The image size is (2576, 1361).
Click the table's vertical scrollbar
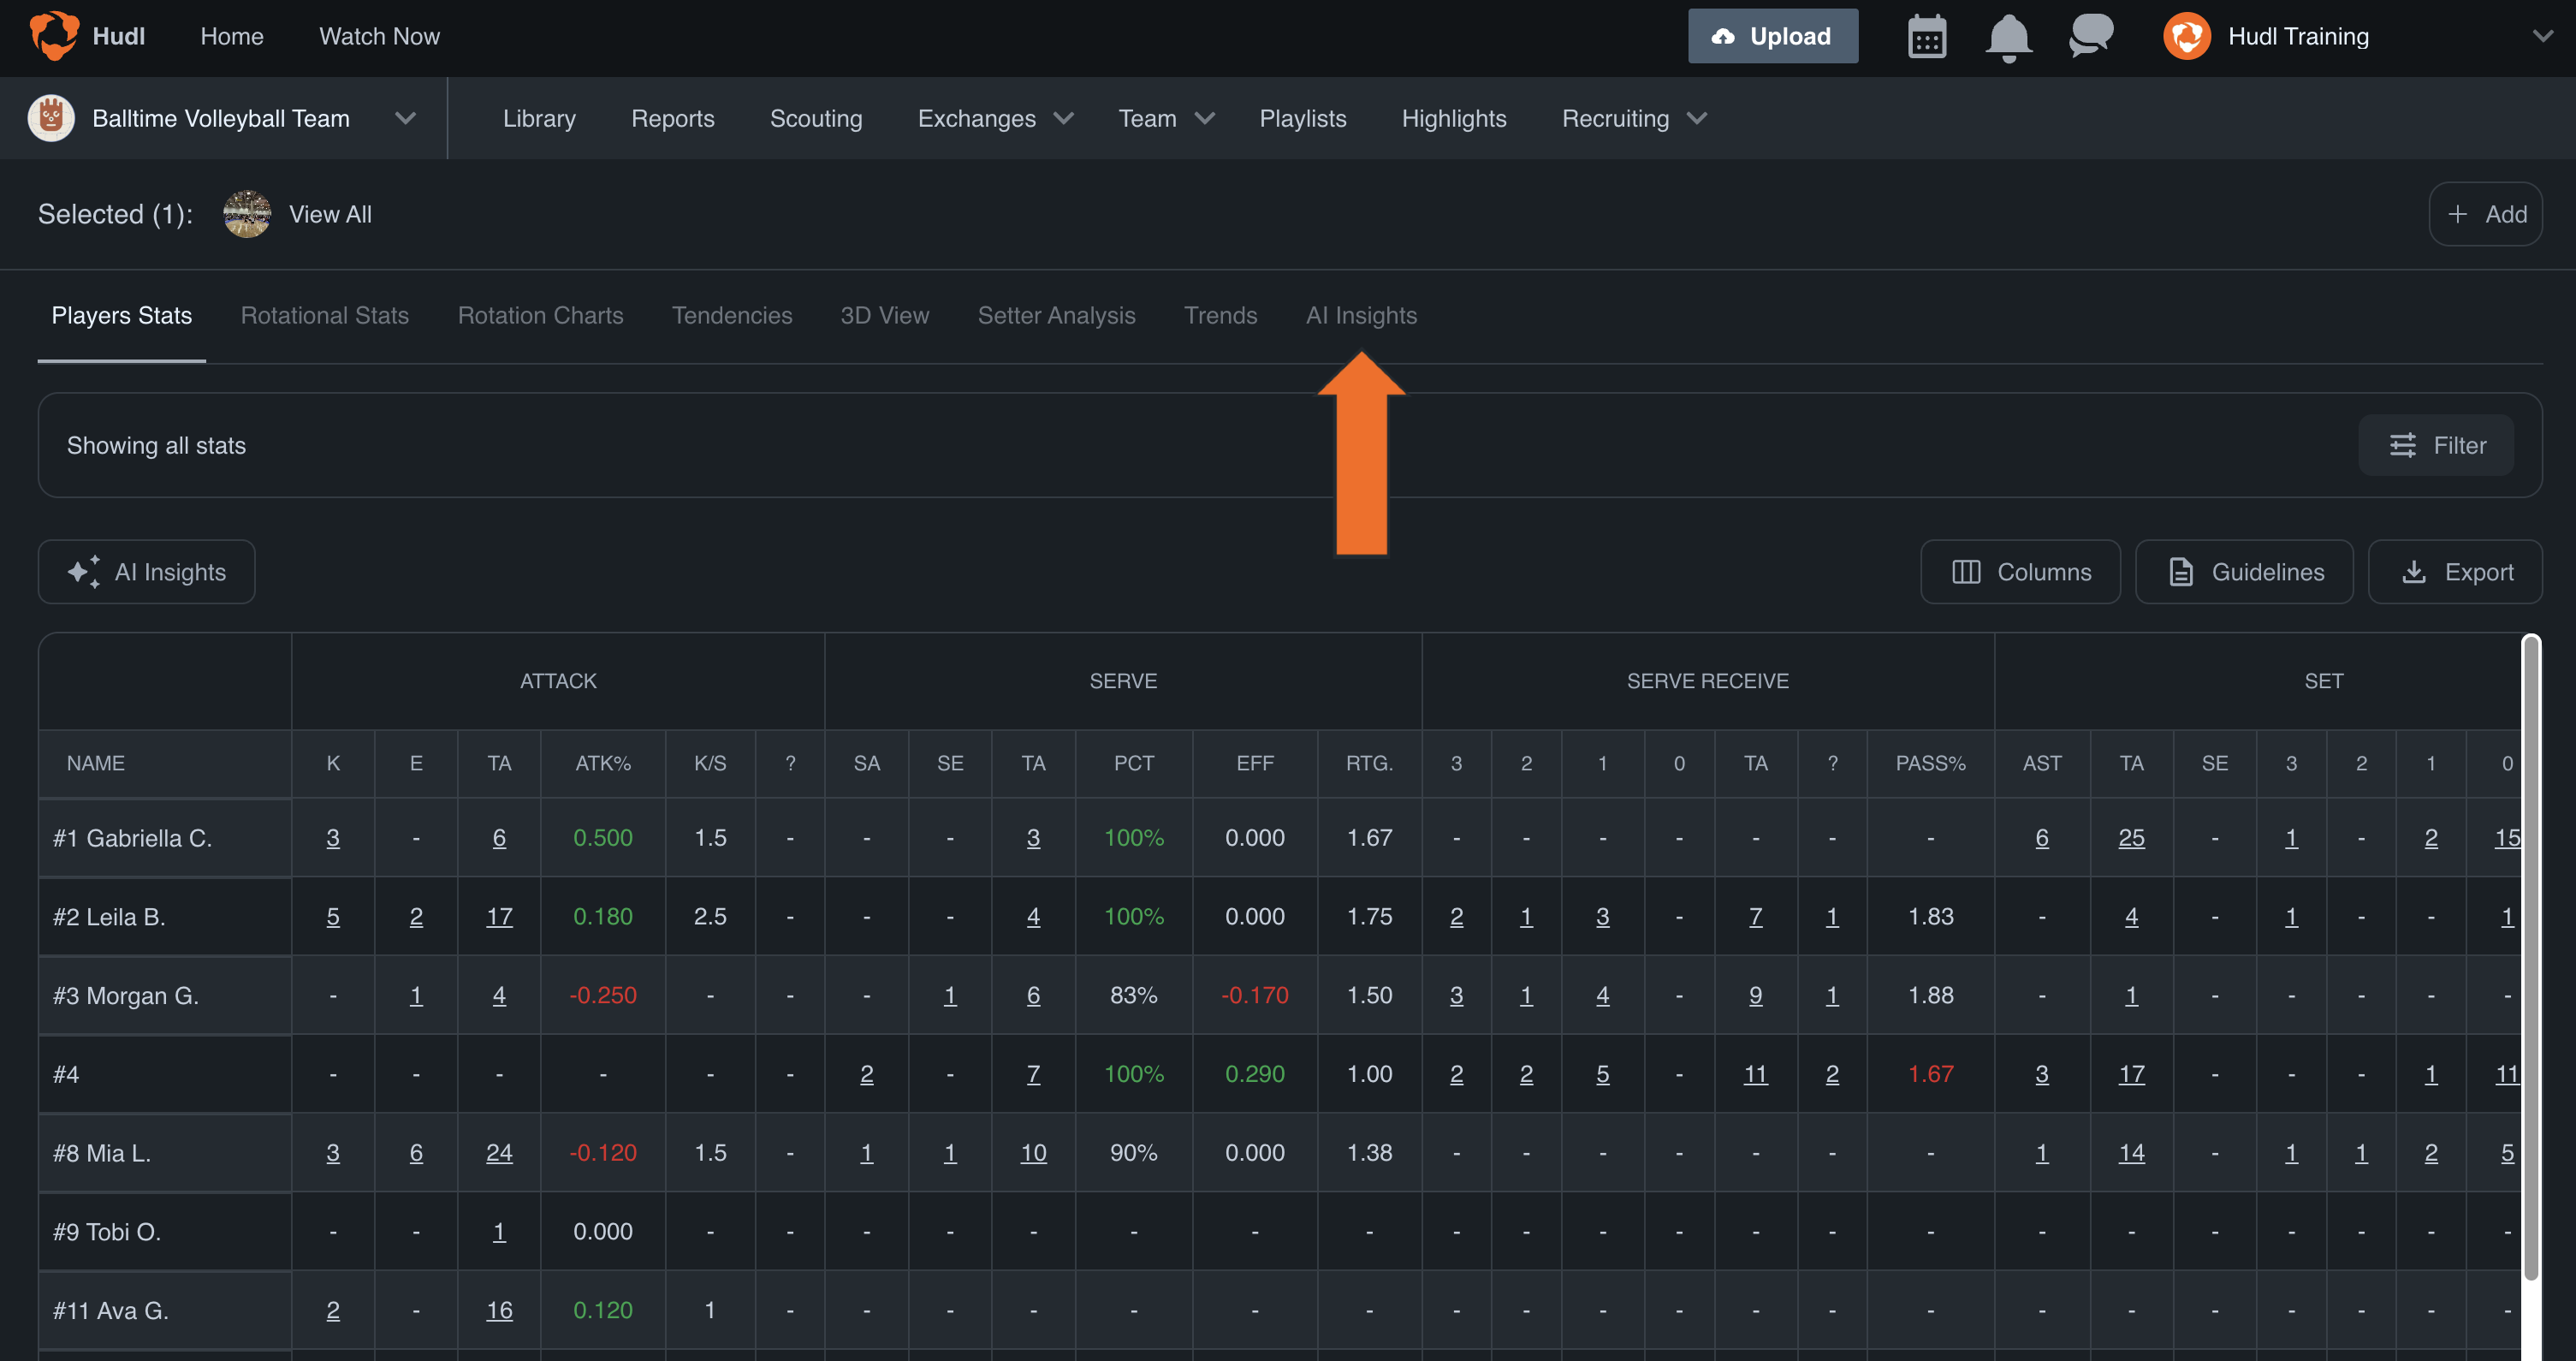[2531, 958]
